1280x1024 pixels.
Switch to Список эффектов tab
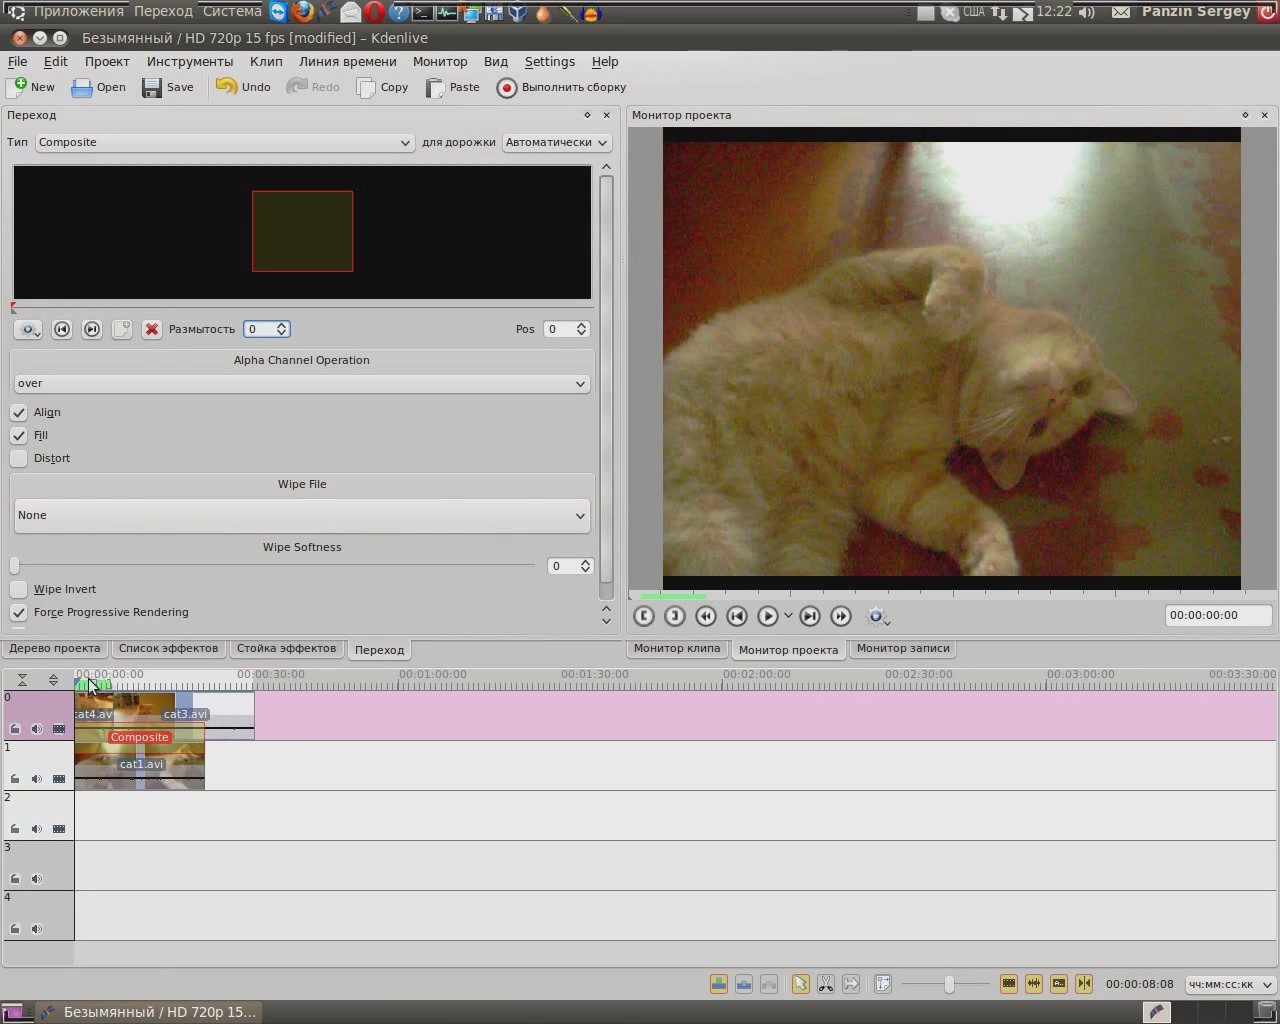click(168, 648)
